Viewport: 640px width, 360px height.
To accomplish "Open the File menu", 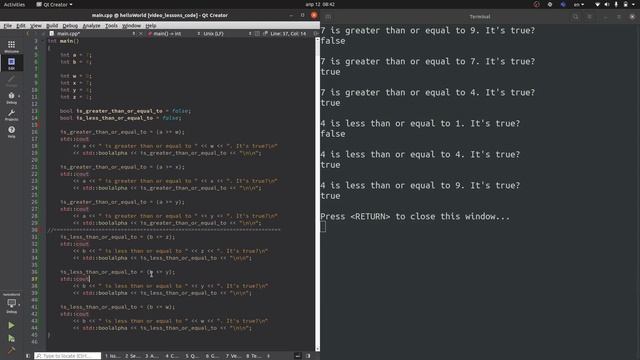I will (x=8, y=25).
